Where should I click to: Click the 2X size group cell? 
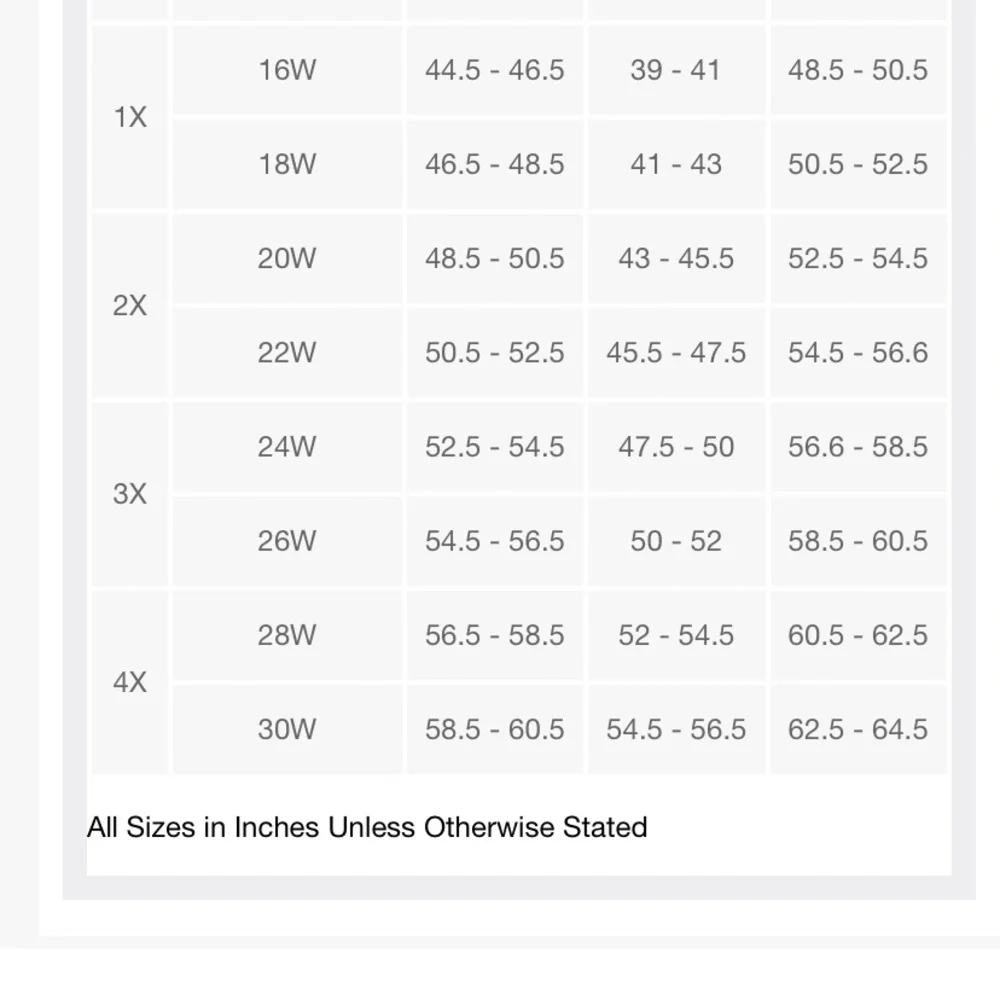pyautogui.click(x=130, y=306)
